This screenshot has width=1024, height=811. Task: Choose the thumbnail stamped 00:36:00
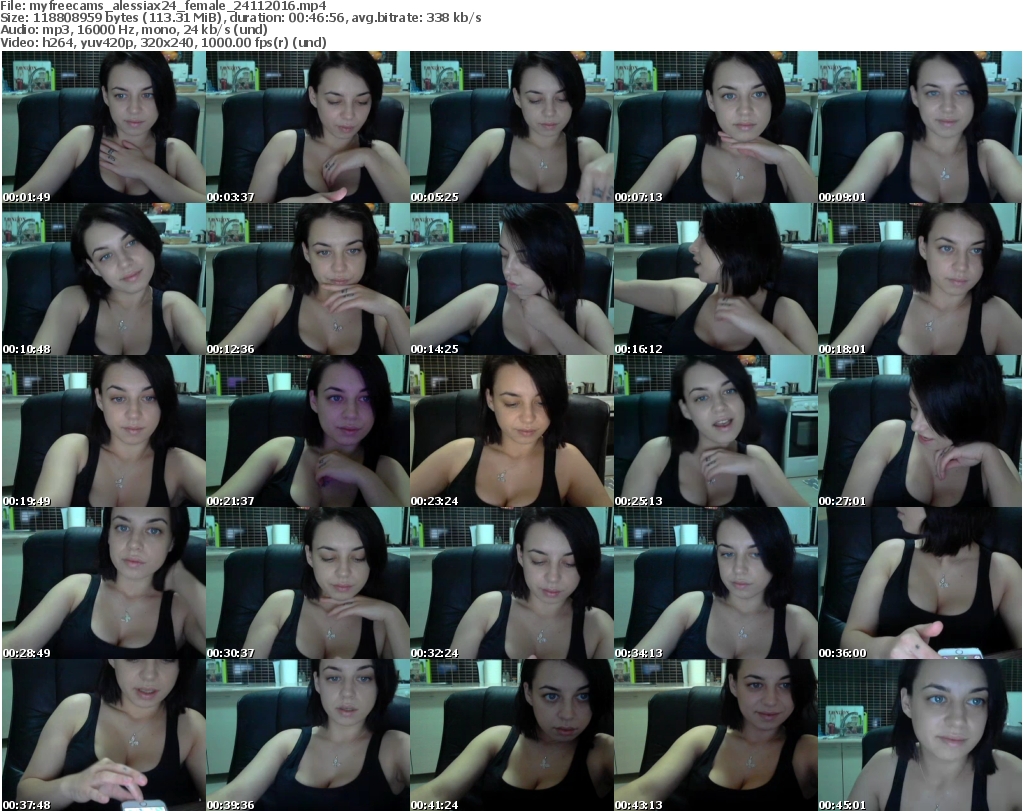point(920,583)
